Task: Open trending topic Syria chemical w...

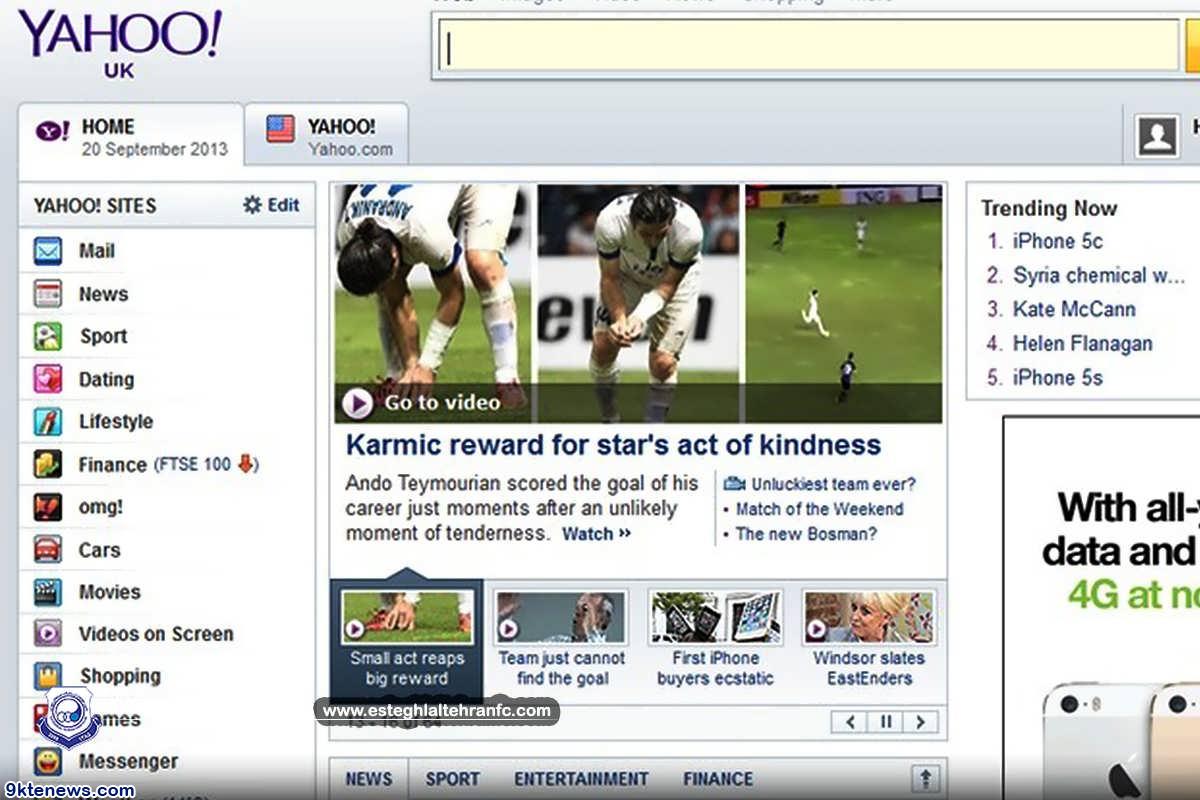Action: (x=1099, y=275)
